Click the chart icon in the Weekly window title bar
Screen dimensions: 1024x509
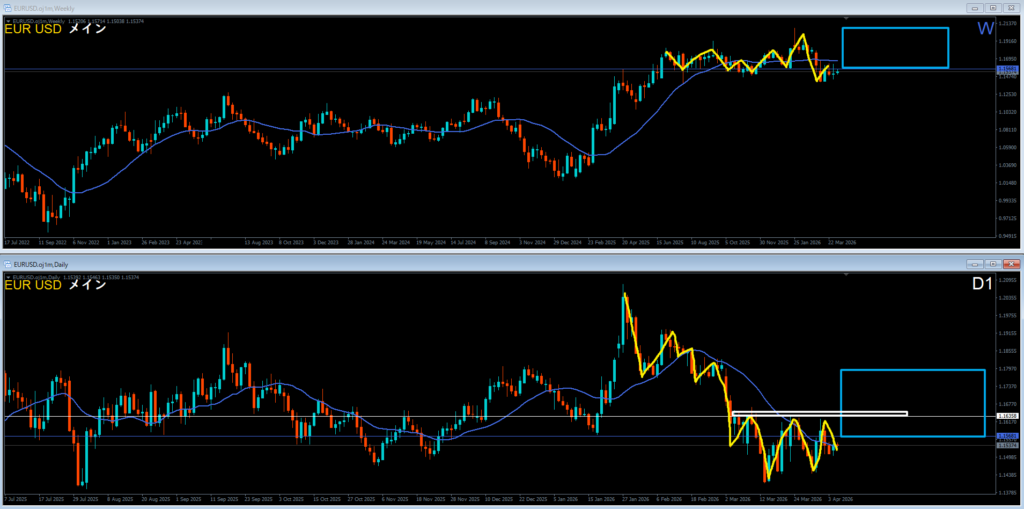[x=7, y=7]
